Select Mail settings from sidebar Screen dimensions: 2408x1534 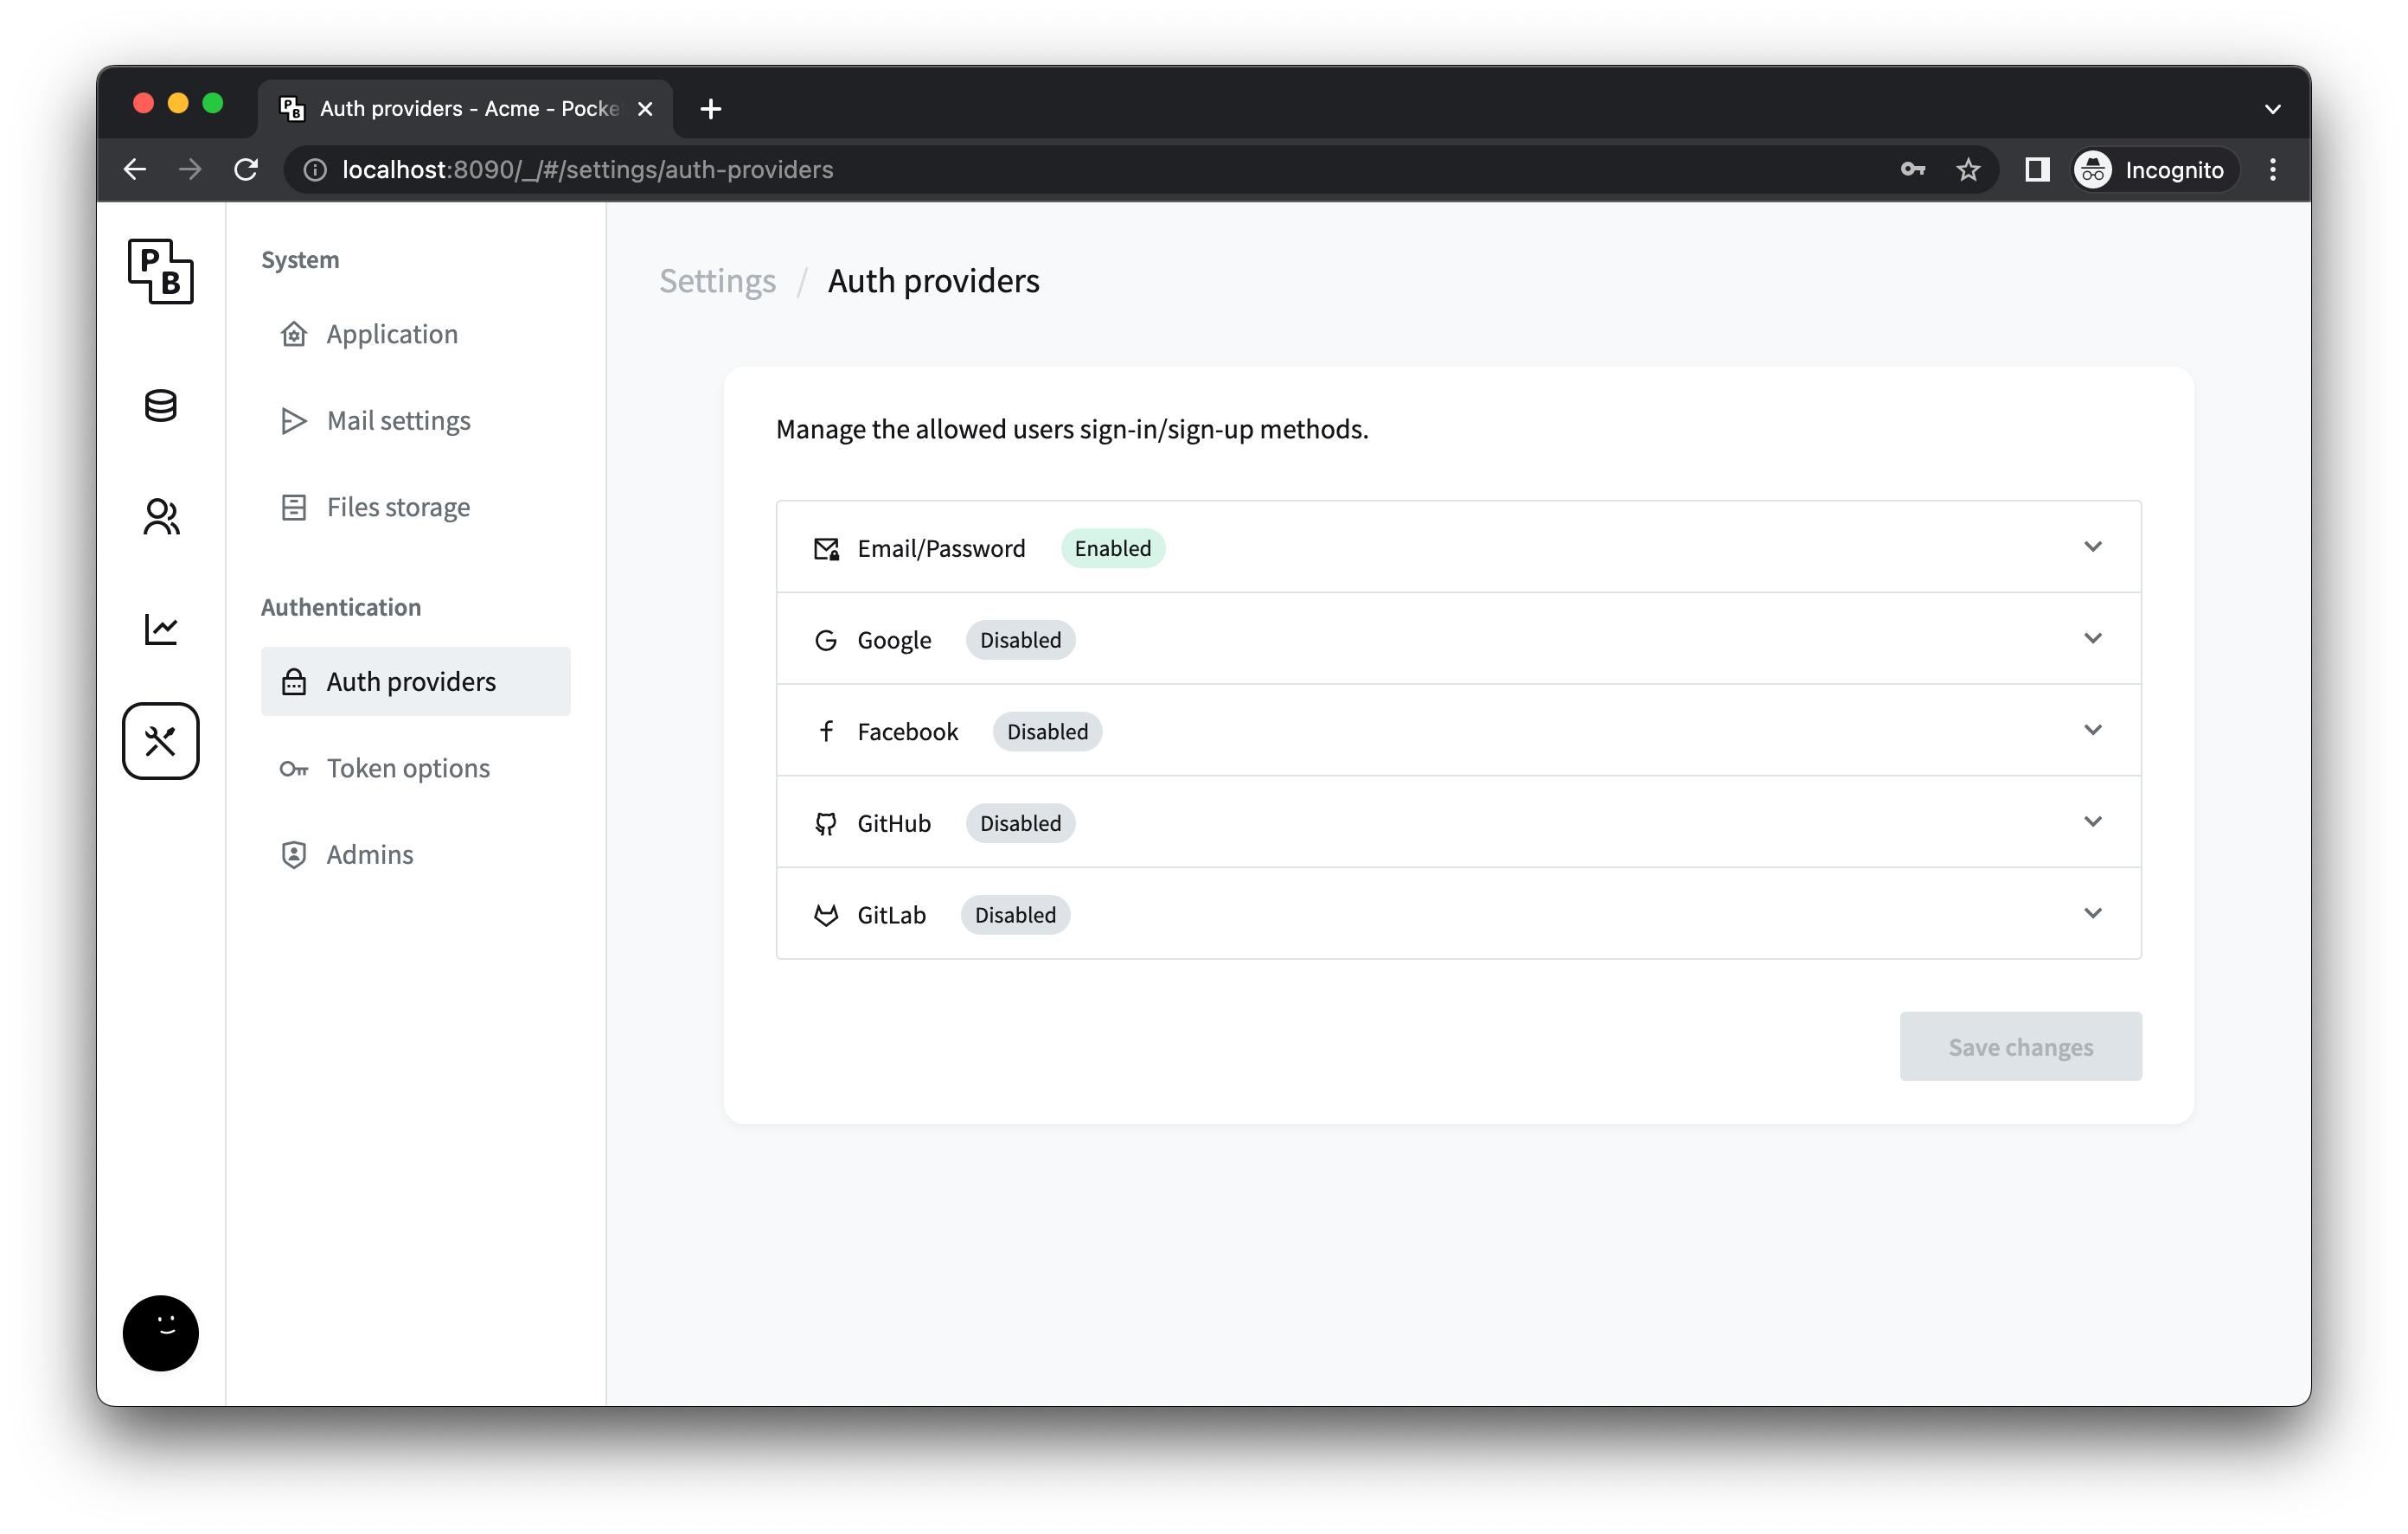(x=397, y=419)
